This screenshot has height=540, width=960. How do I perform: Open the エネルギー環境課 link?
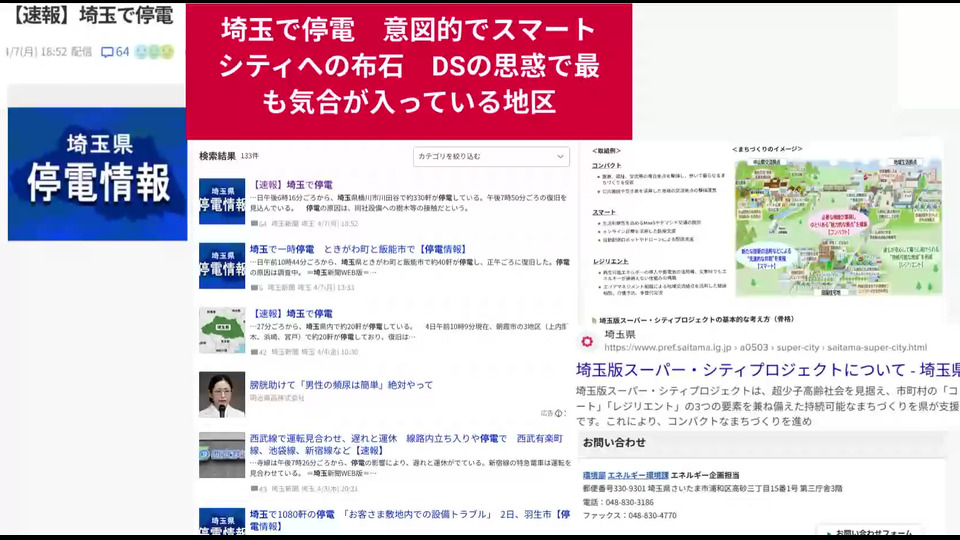pos(638,475)
